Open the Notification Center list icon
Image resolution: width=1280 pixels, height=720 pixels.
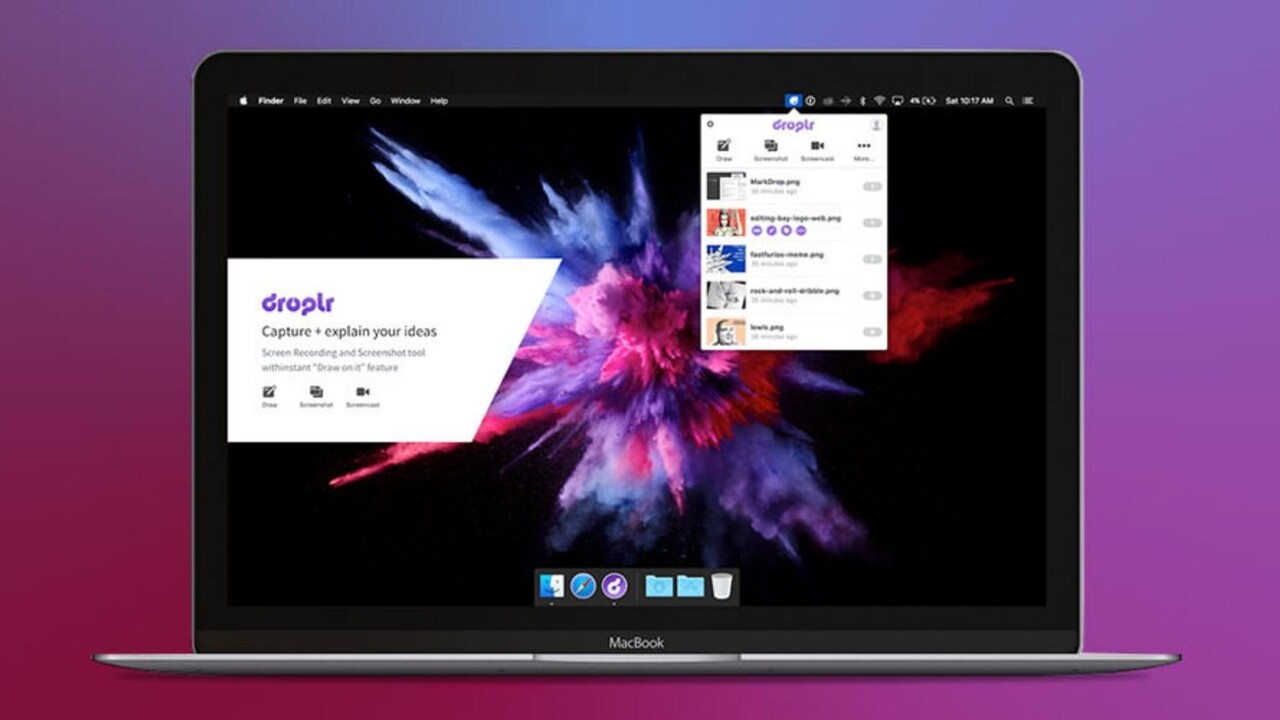(1028, 100)
